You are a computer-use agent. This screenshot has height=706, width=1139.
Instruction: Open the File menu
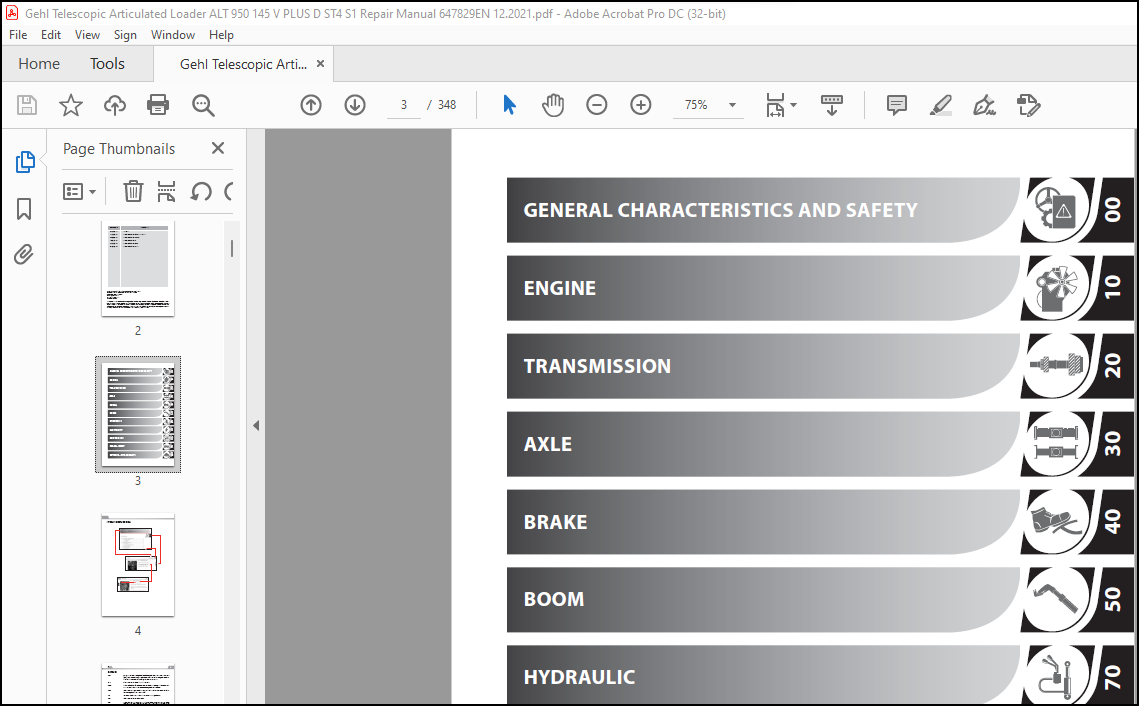click(x=18, y=35)
